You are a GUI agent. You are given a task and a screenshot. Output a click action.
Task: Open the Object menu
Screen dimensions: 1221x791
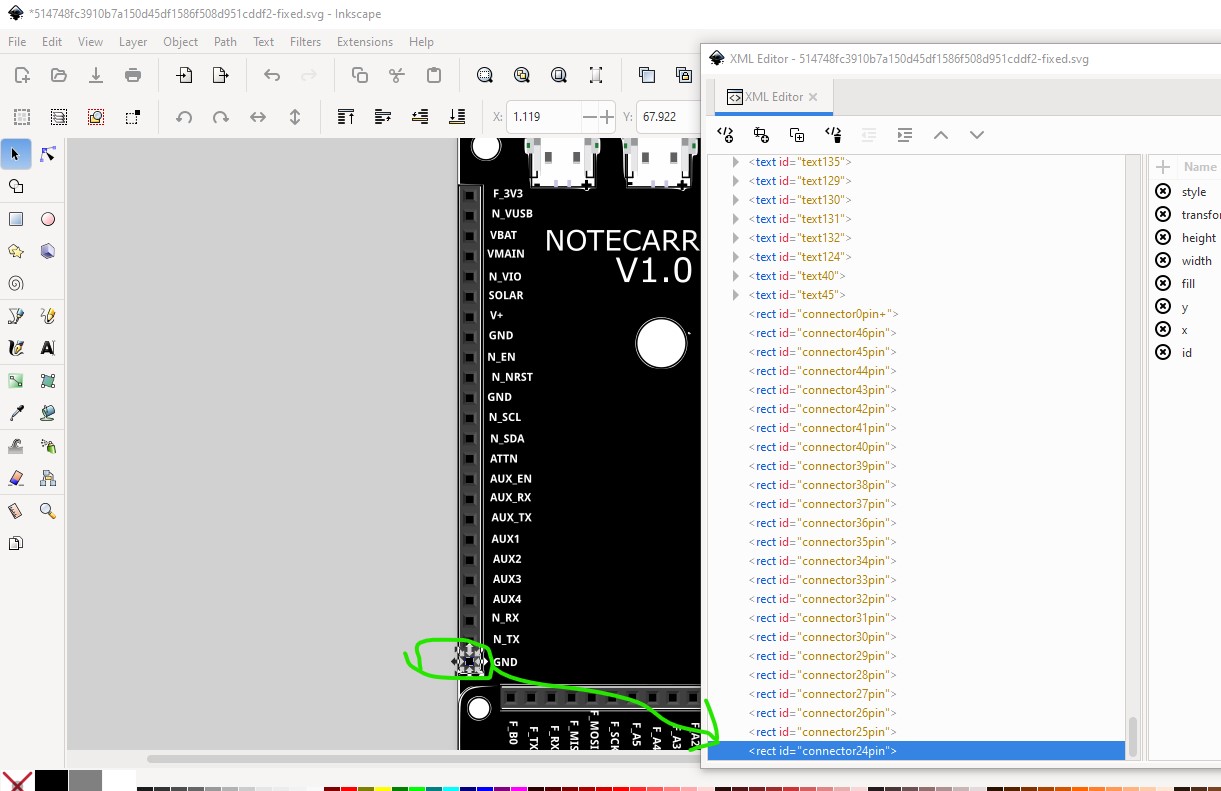click(x=180, y=42)
